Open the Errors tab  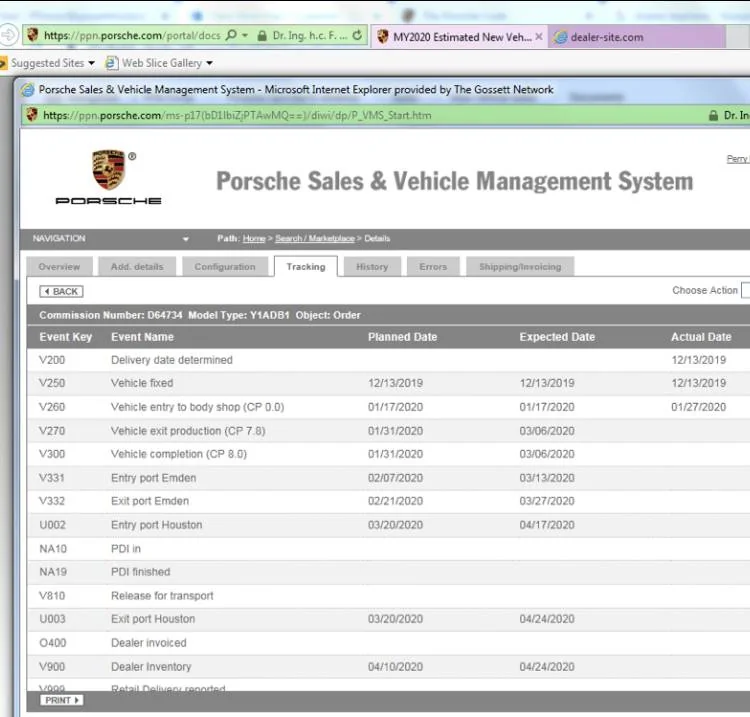tap(433, 267)
